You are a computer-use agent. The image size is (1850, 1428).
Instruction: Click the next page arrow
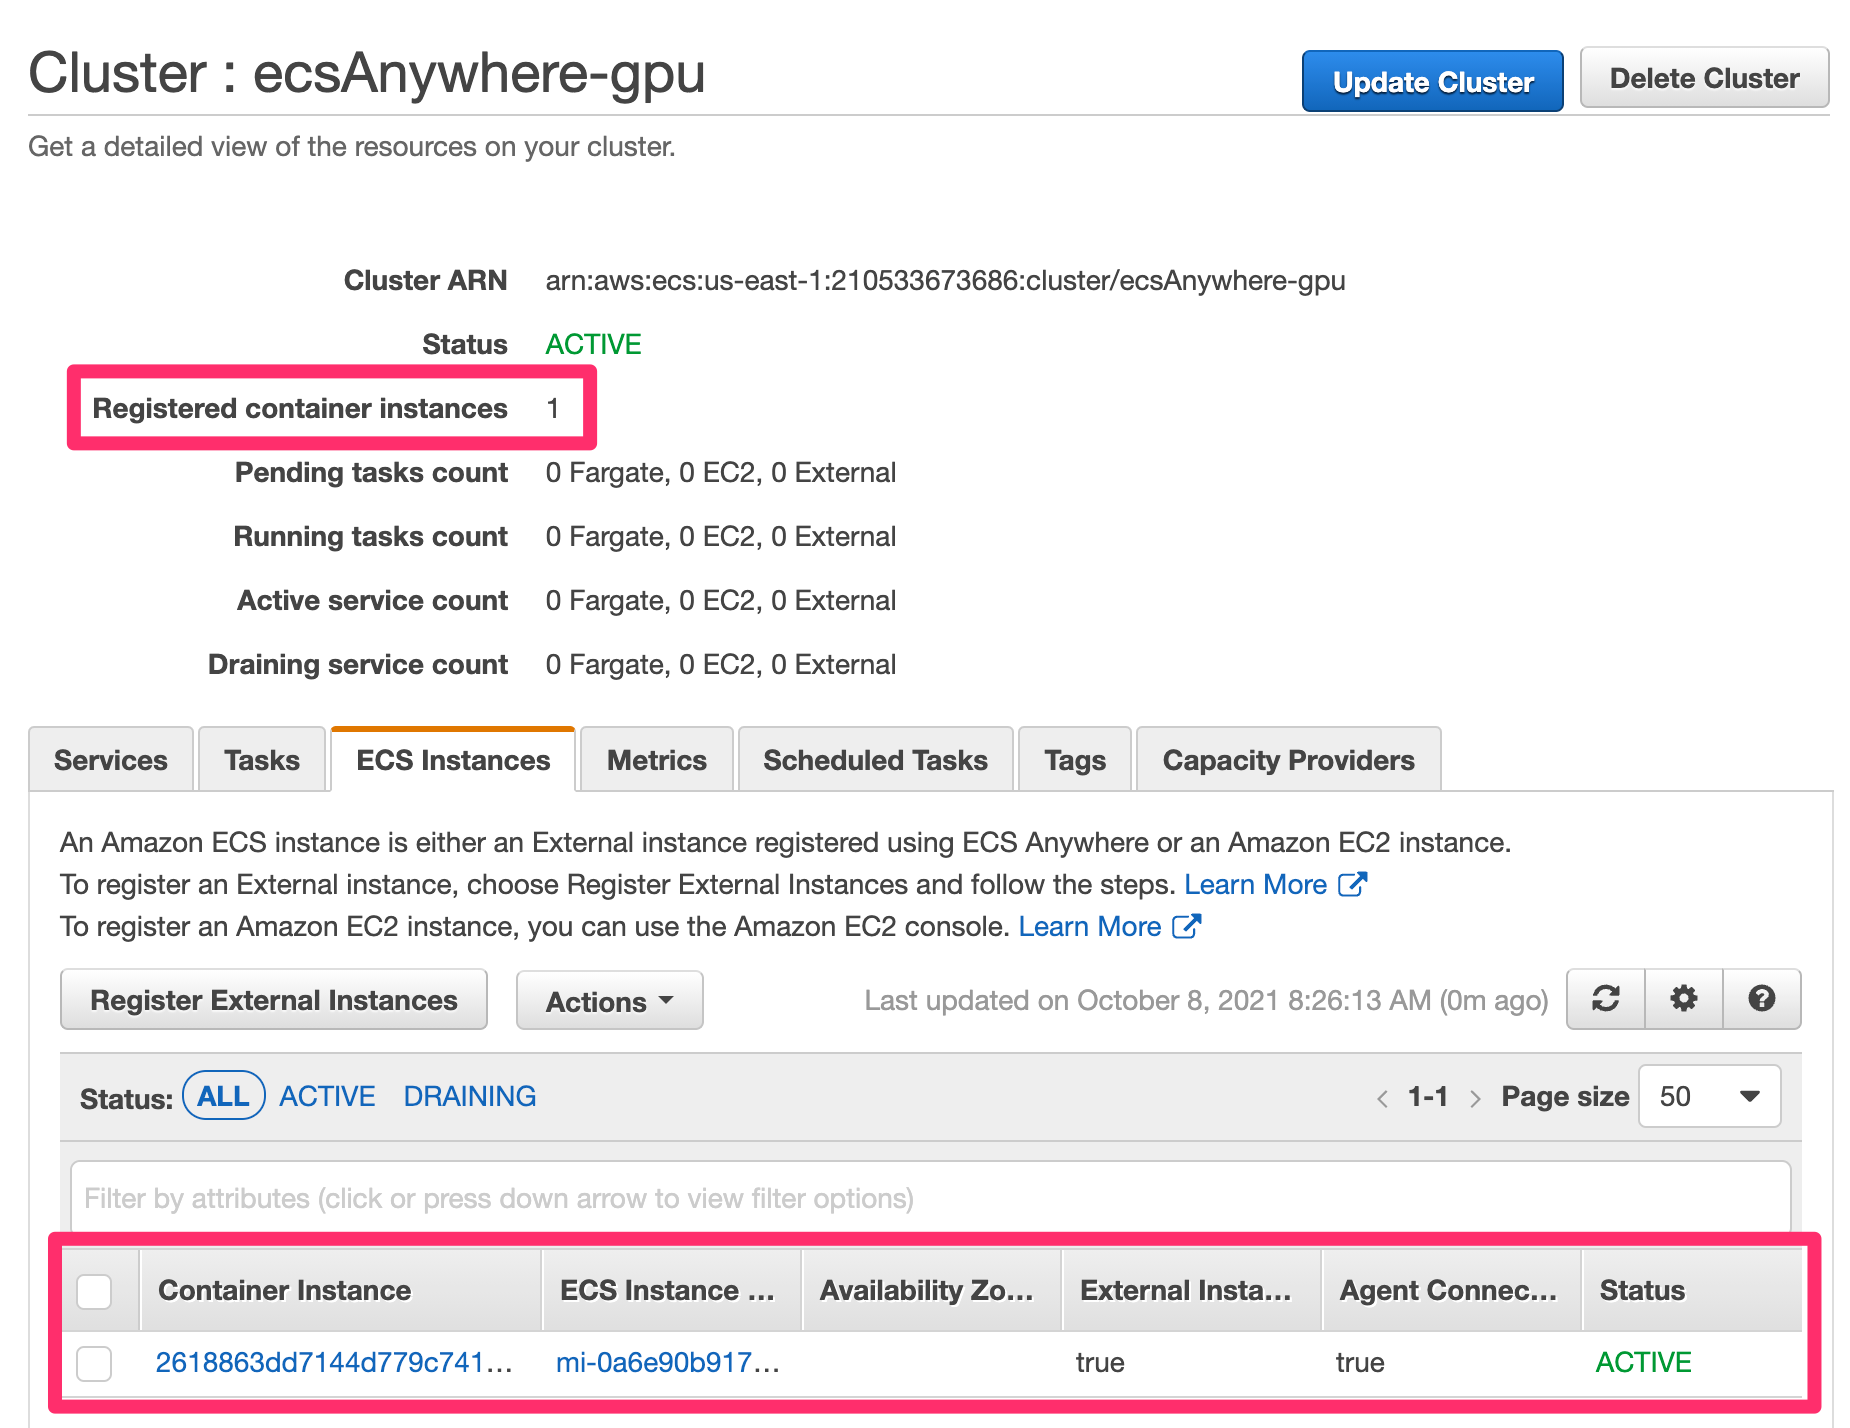tap(1476, 1096)
